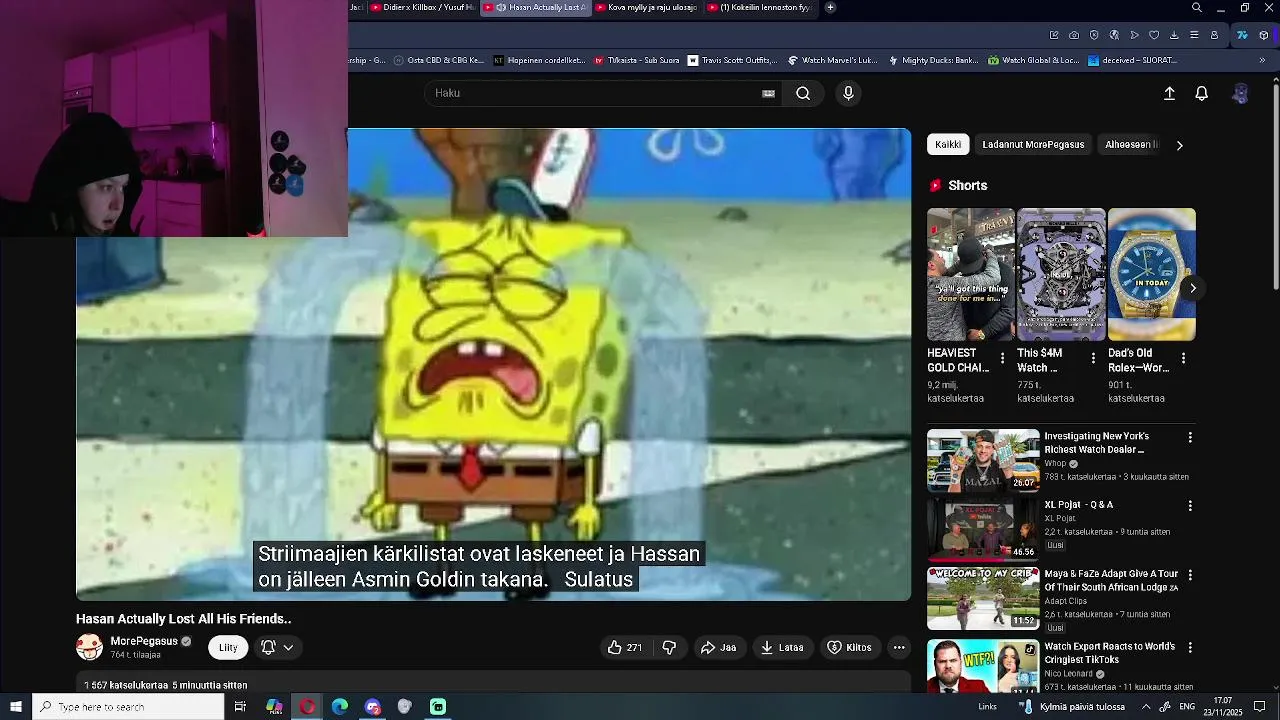1280x720 pixels.
Task: Open Osta CBD & CBG bookmark
Action: point(438,60)
